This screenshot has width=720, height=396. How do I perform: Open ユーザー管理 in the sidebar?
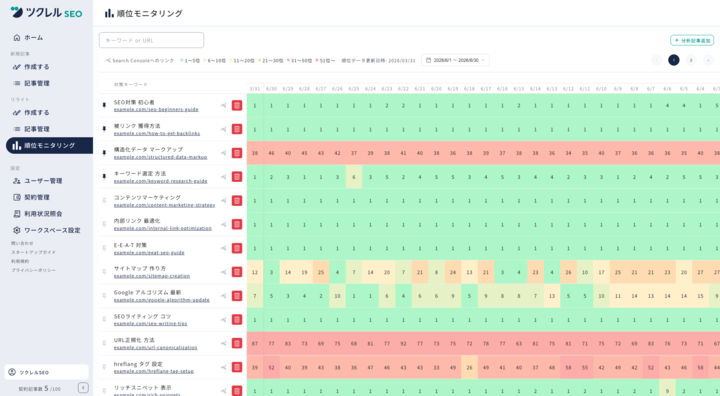[38, 181]
